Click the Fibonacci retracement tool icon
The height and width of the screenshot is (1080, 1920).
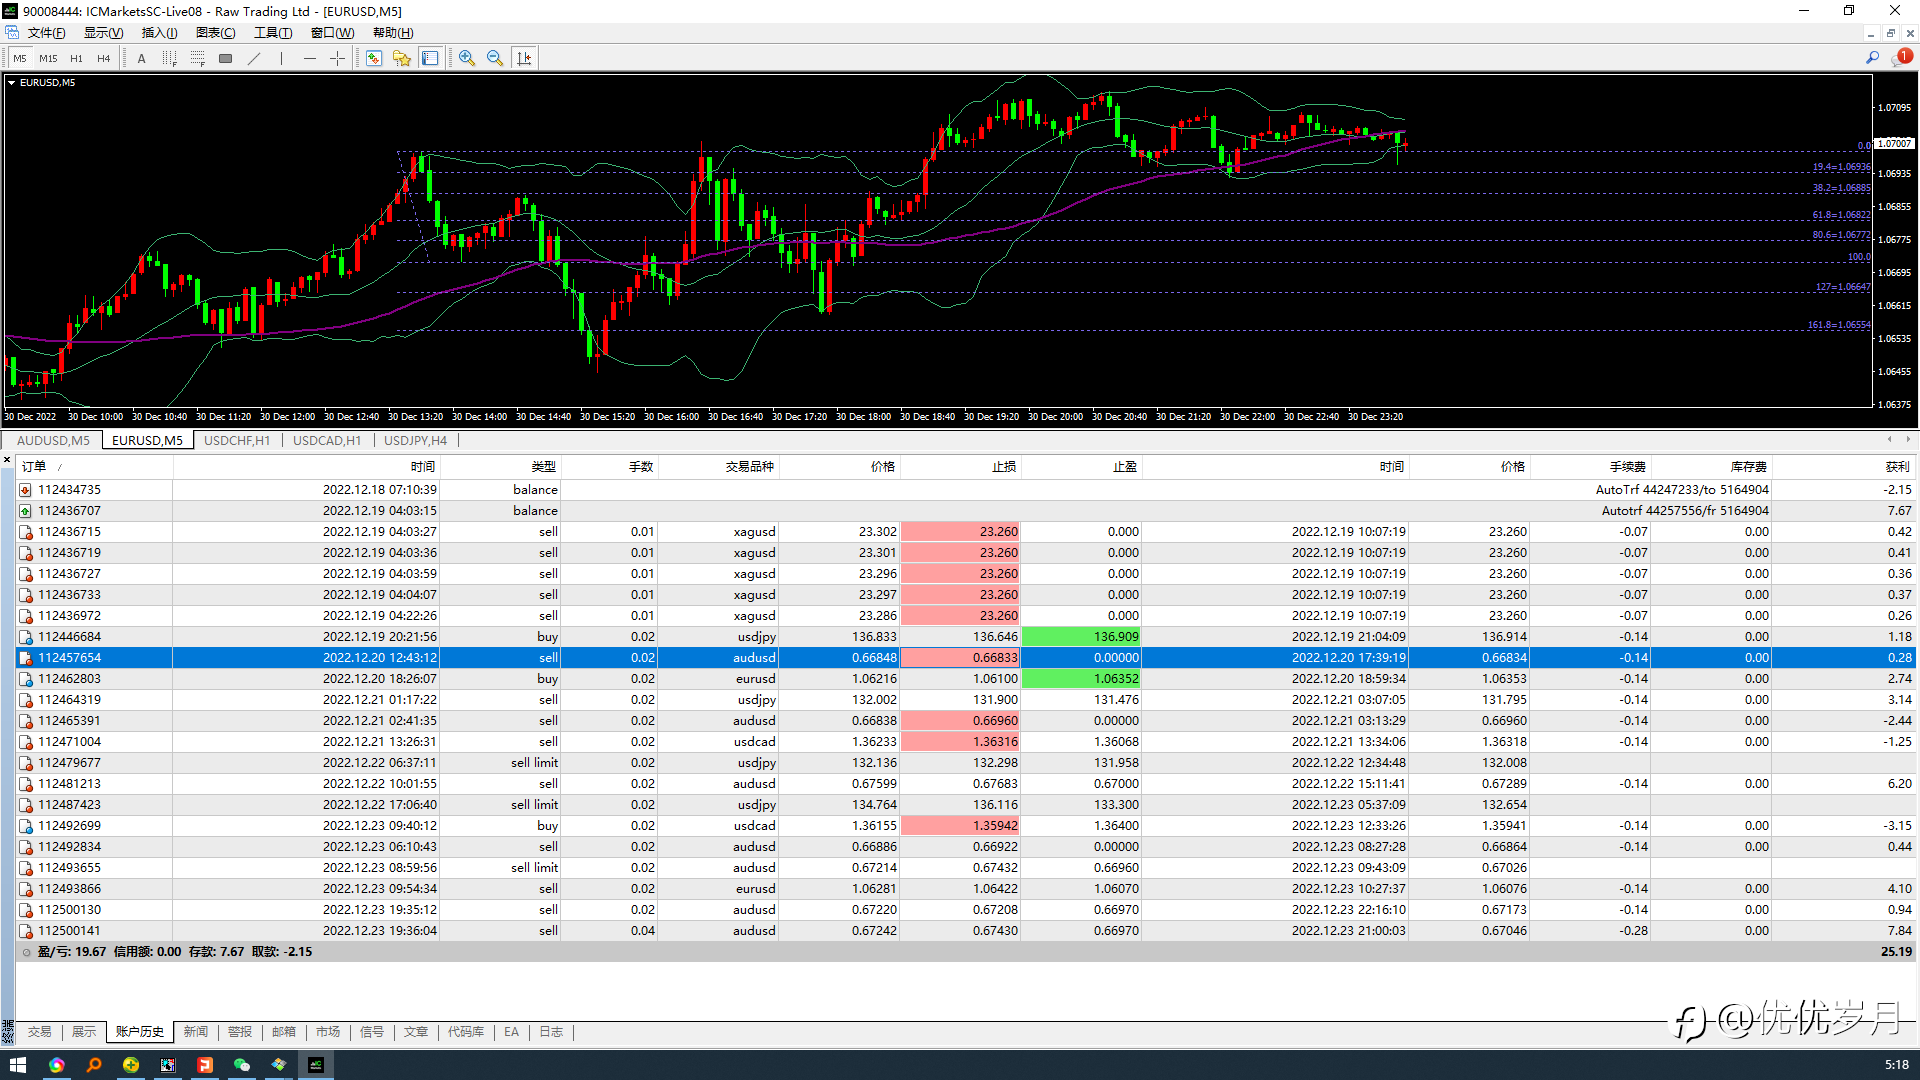[x=198, y=58]
